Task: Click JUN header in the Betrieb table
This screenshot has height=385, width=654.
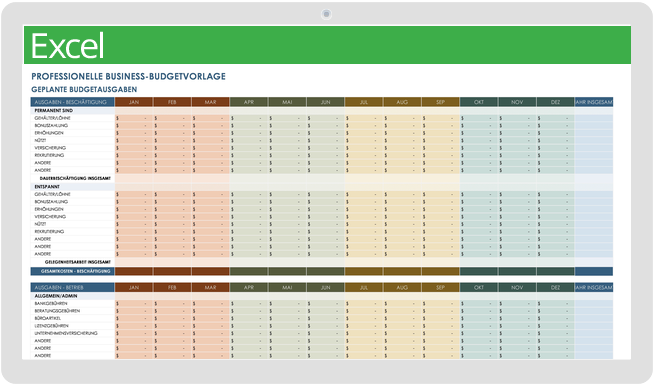Action: click(326, 288)
